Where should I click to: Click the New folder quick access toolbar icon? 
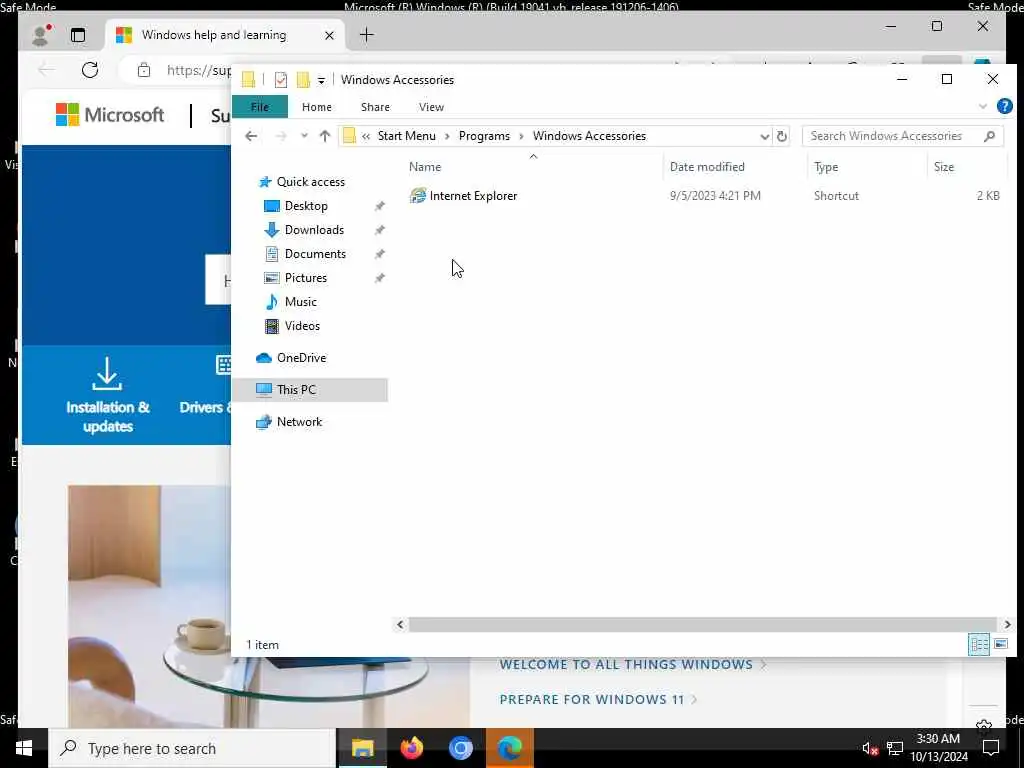click(303, 80)
